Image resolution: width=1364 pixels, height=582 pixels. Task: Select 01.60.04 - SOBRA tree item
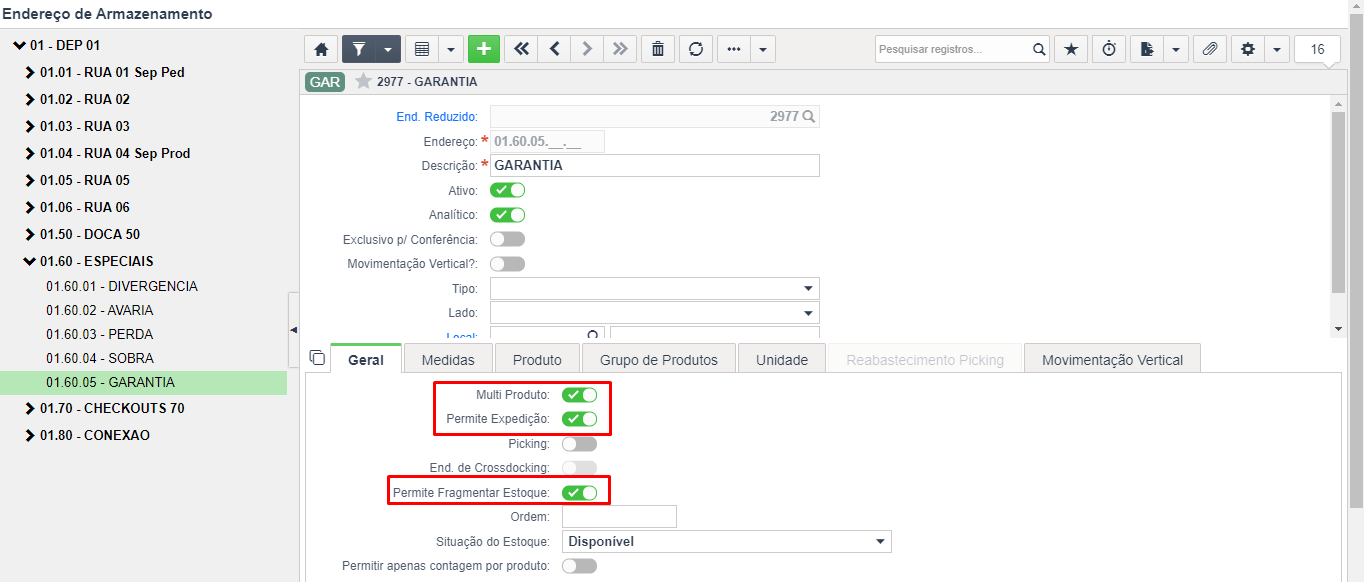click(100, 358)
